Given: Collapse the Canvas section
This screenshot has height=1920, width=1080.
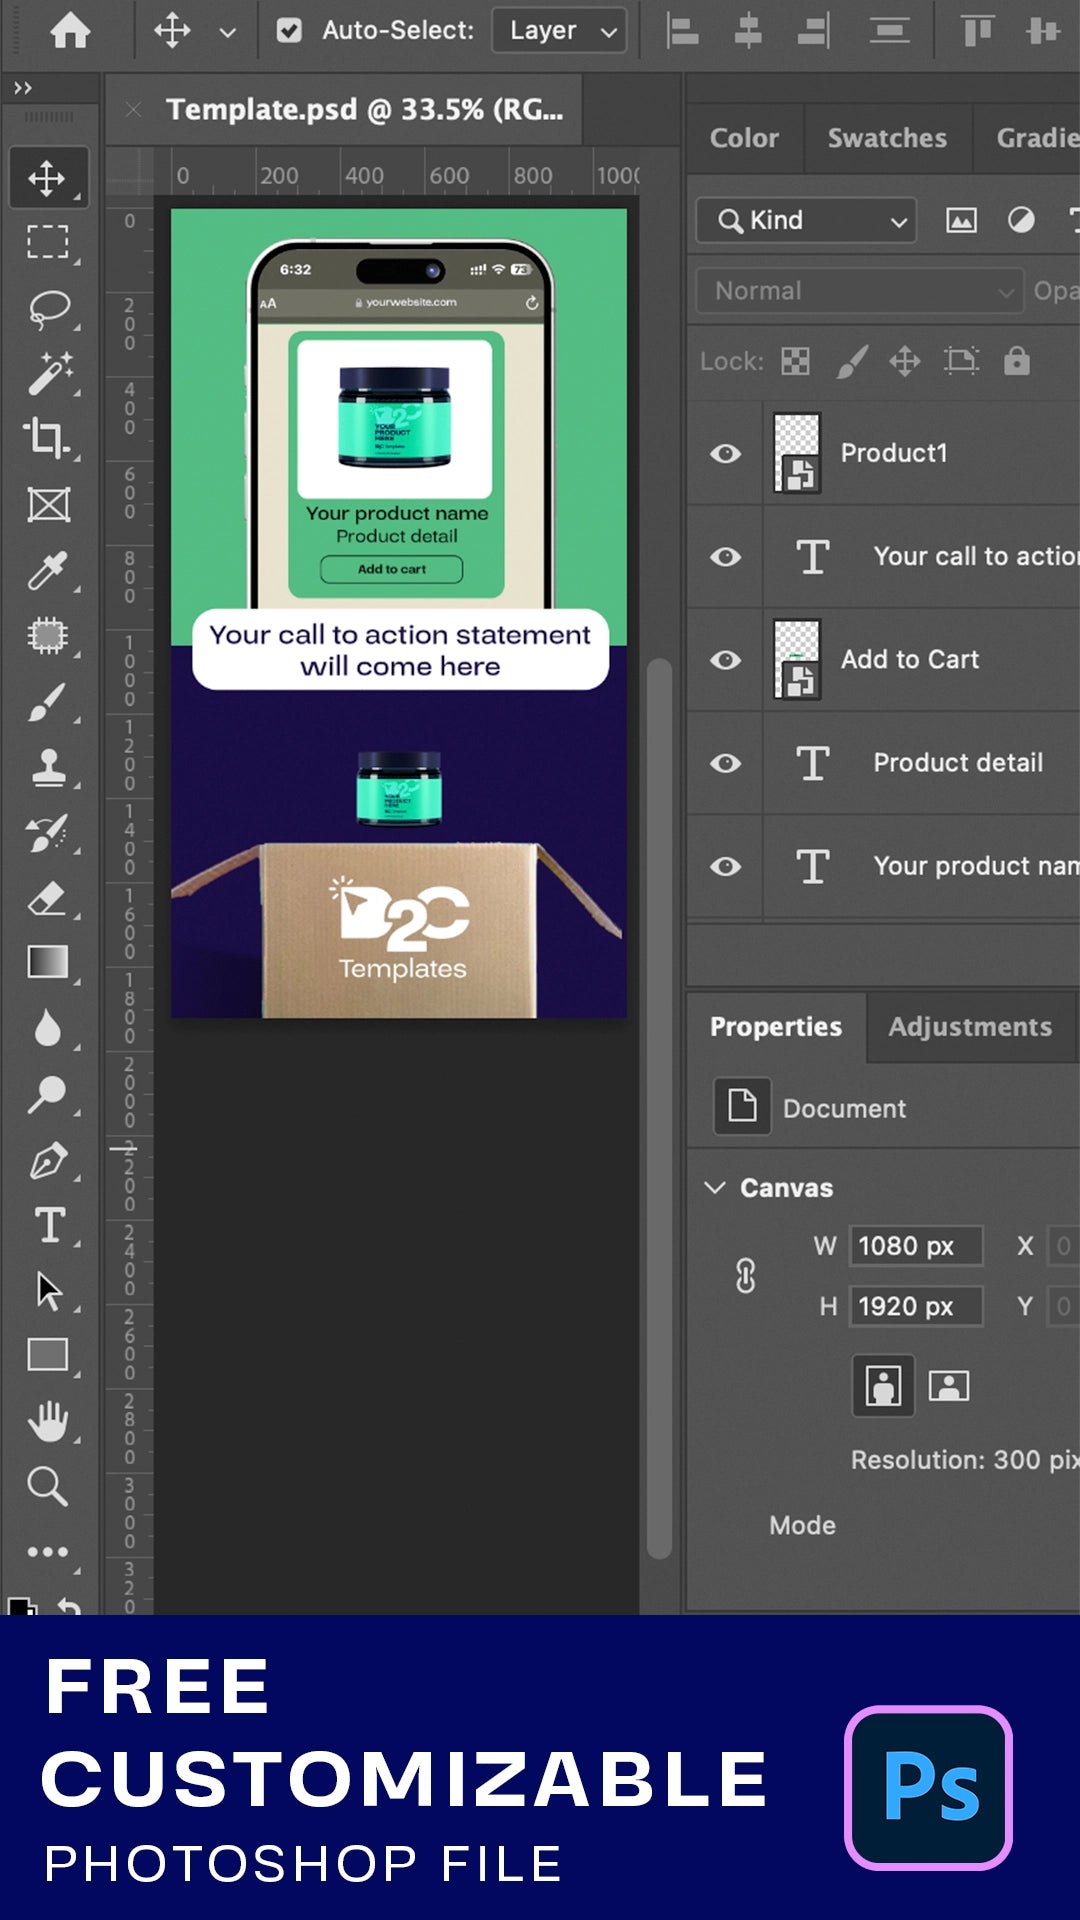Looking at the screenshot, I should (x=715, y=1188).
